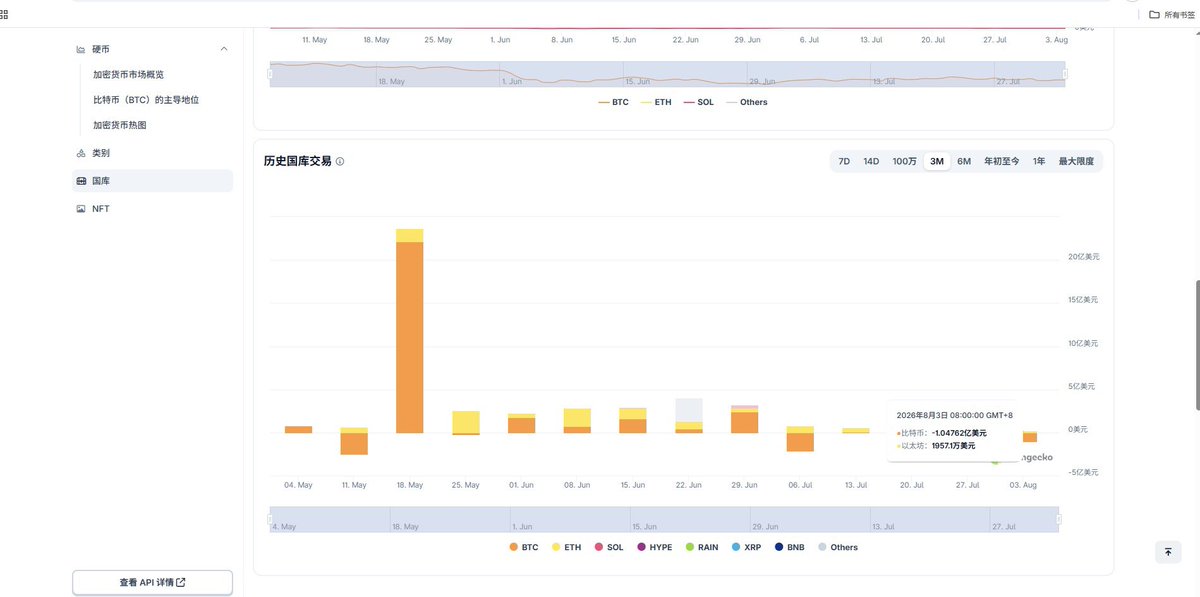Click the 25. May ETH yellow bar
1200x597 pixels.
point(465,421)
